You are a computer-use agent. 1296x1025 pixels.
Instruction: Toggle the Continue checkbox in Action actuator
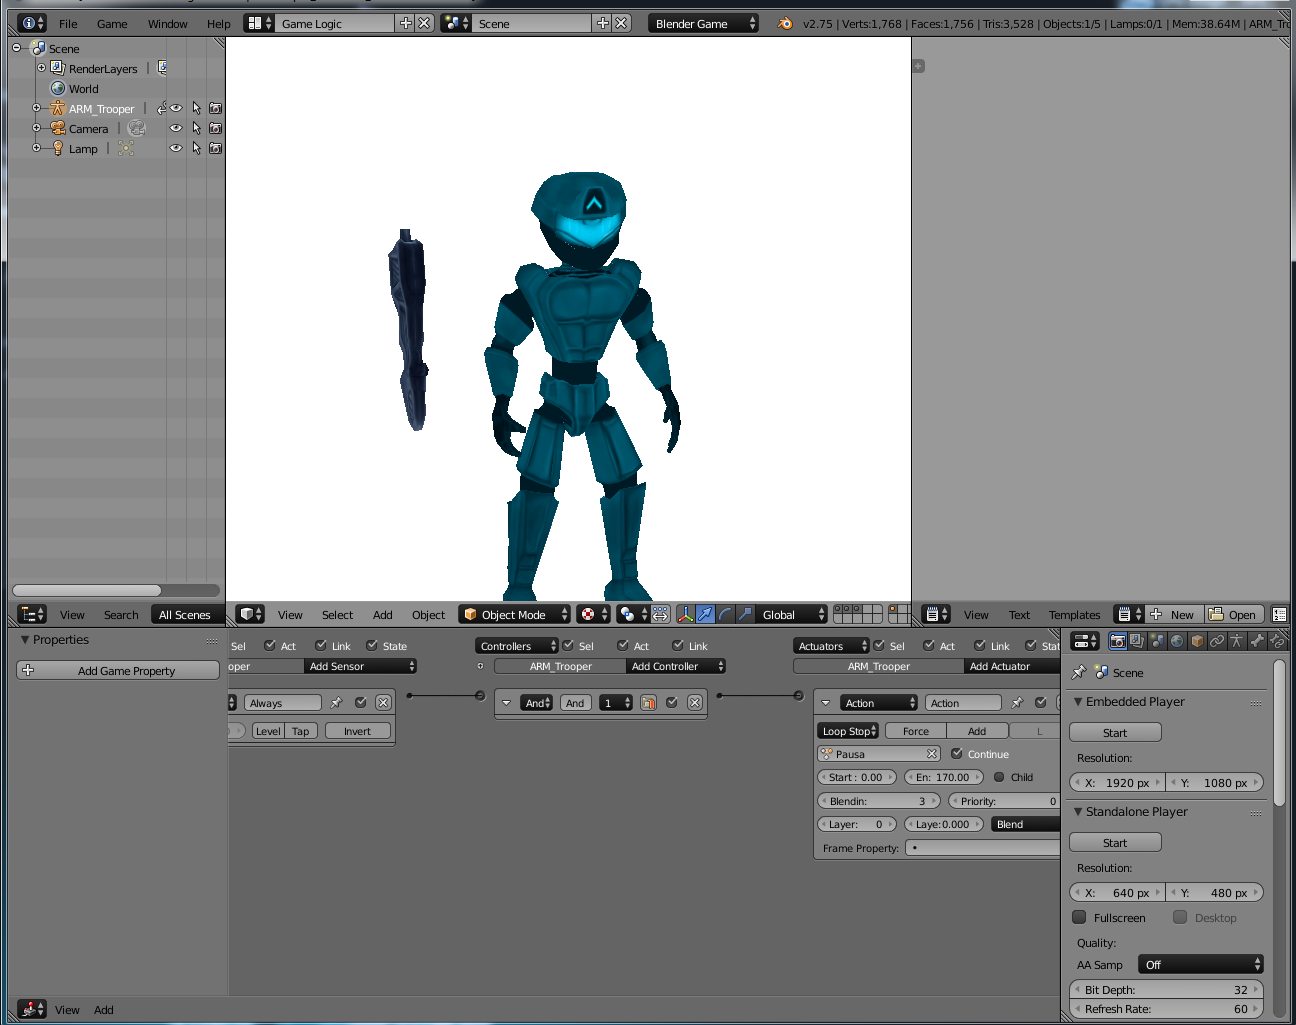point(957,754)
